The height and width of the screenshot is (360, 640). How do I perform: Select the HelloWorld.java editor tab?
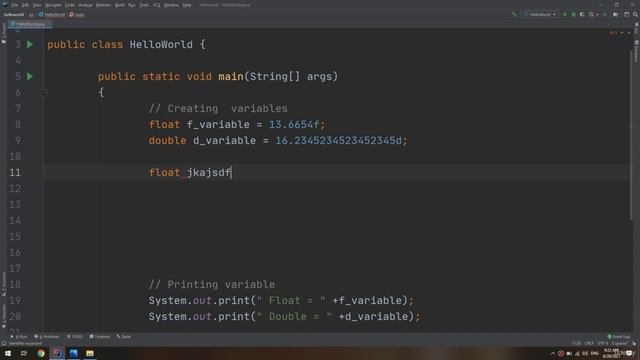(x=30, y=24)
